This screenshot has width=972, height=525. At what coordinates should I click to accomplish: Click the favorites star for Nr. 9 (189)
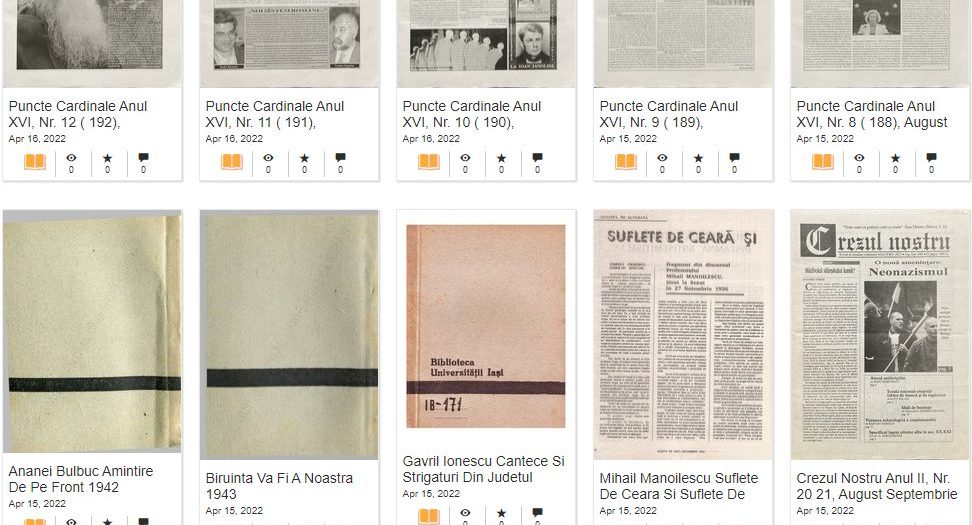pos(699,158)
